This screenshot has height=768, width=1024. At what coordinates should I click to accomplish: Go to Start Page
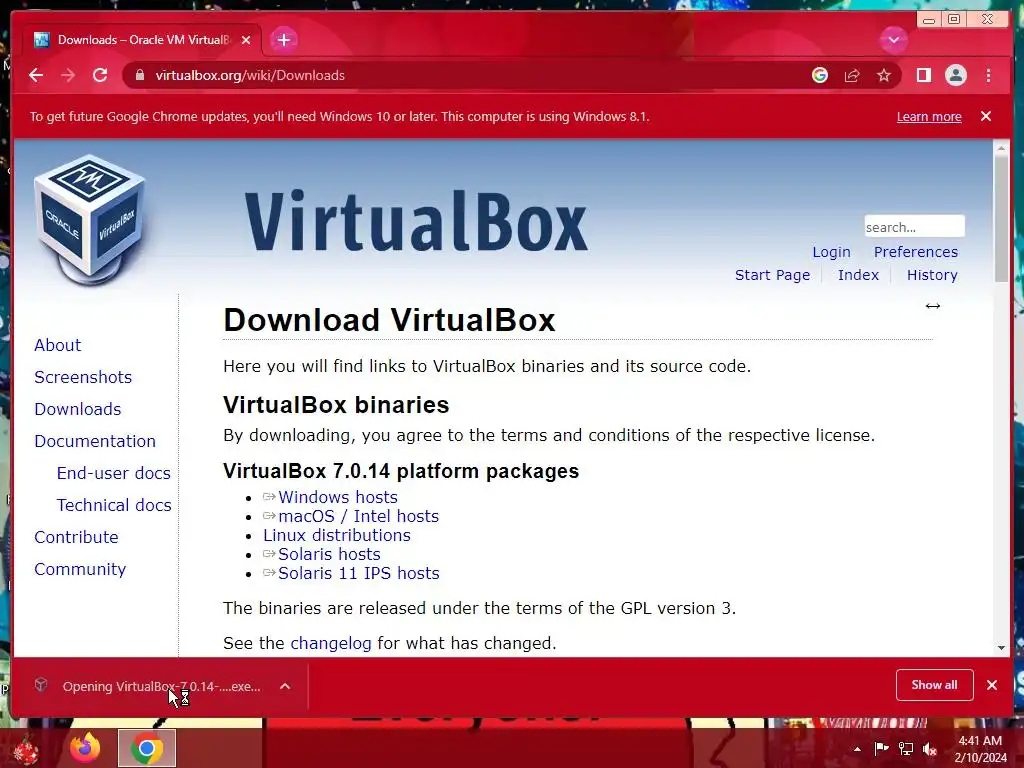[772, 275]
